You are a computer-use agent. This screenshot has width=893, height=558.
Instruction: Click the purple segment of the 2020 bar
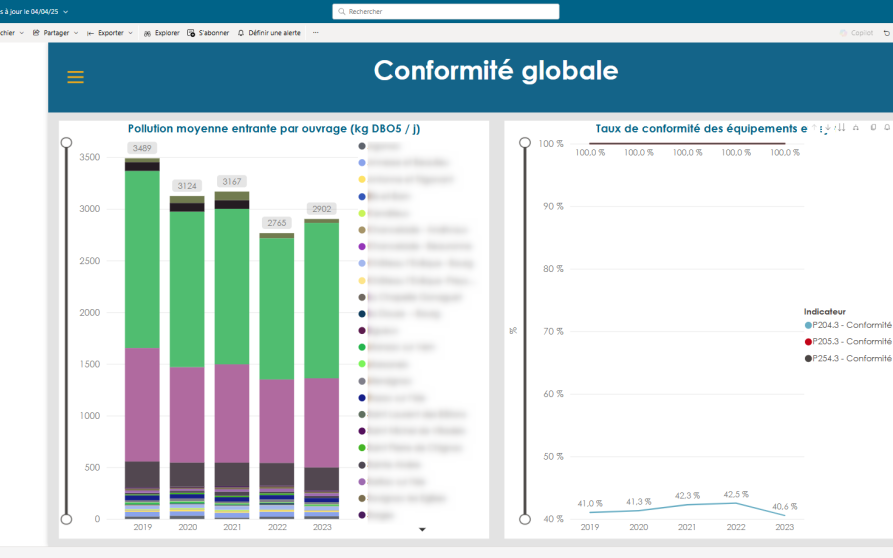(x=187, y=415)
